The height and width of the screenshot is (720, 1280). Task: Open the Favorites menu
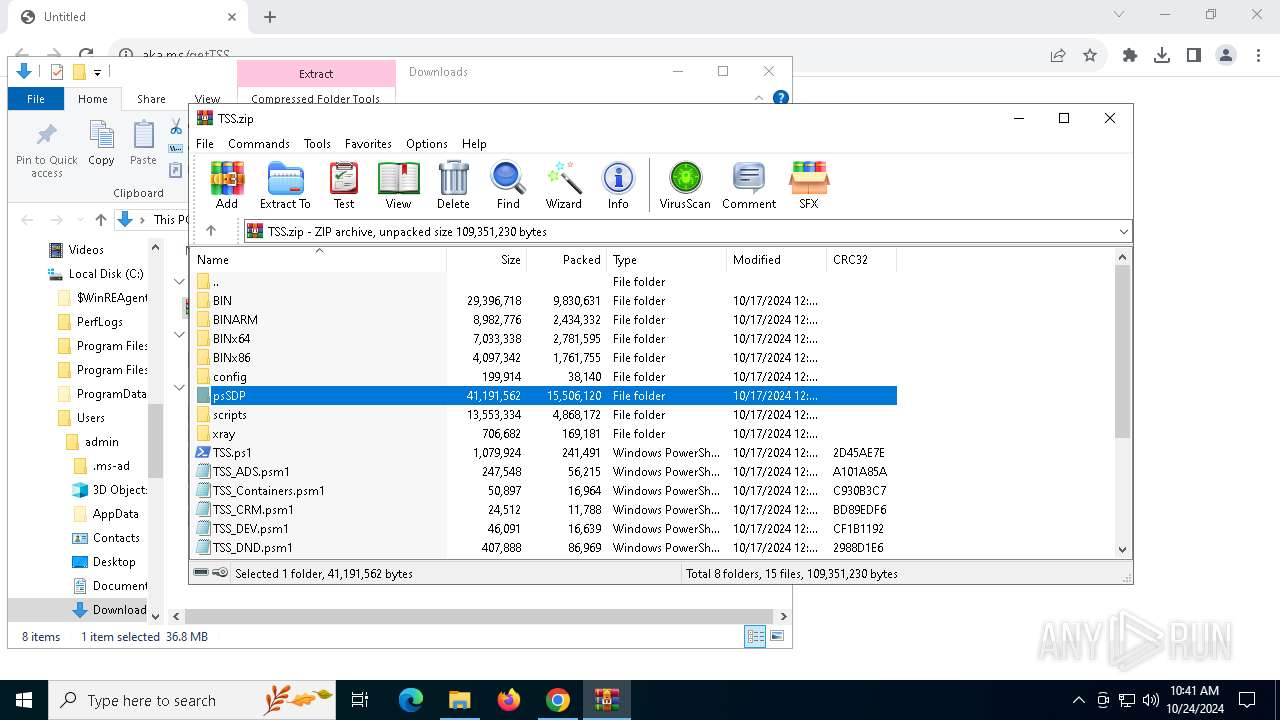(x=368, y=144)
